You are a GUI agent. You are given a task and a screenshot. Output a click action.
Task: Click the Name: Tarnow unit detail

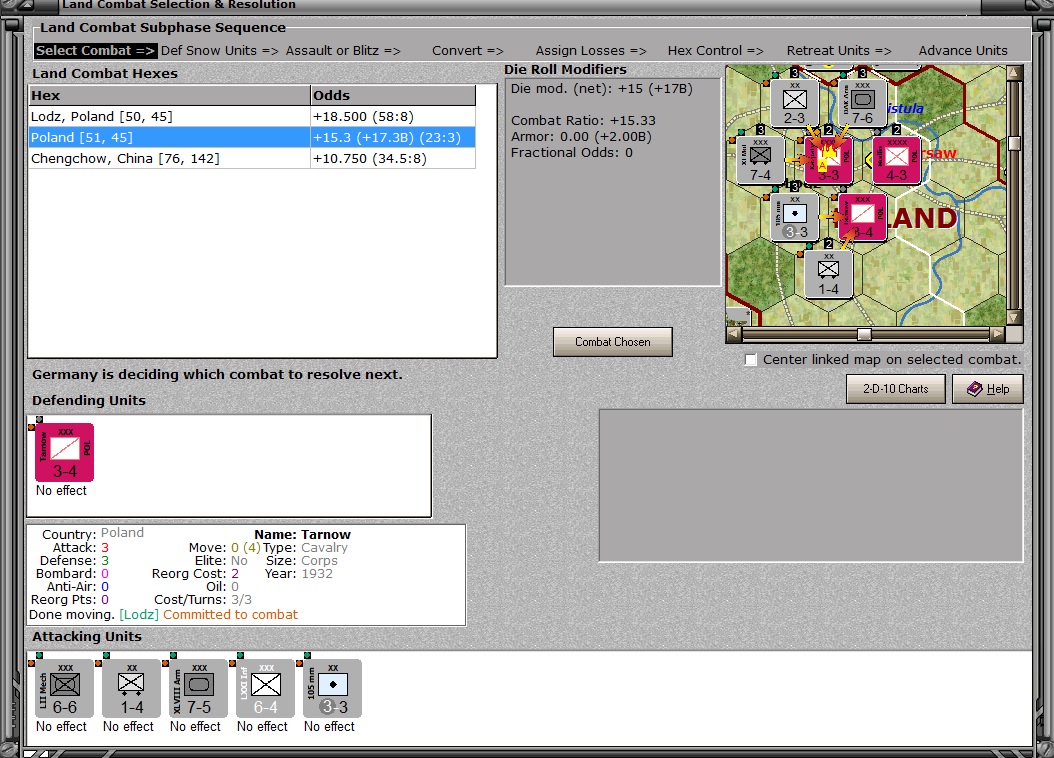coord(302,534)
